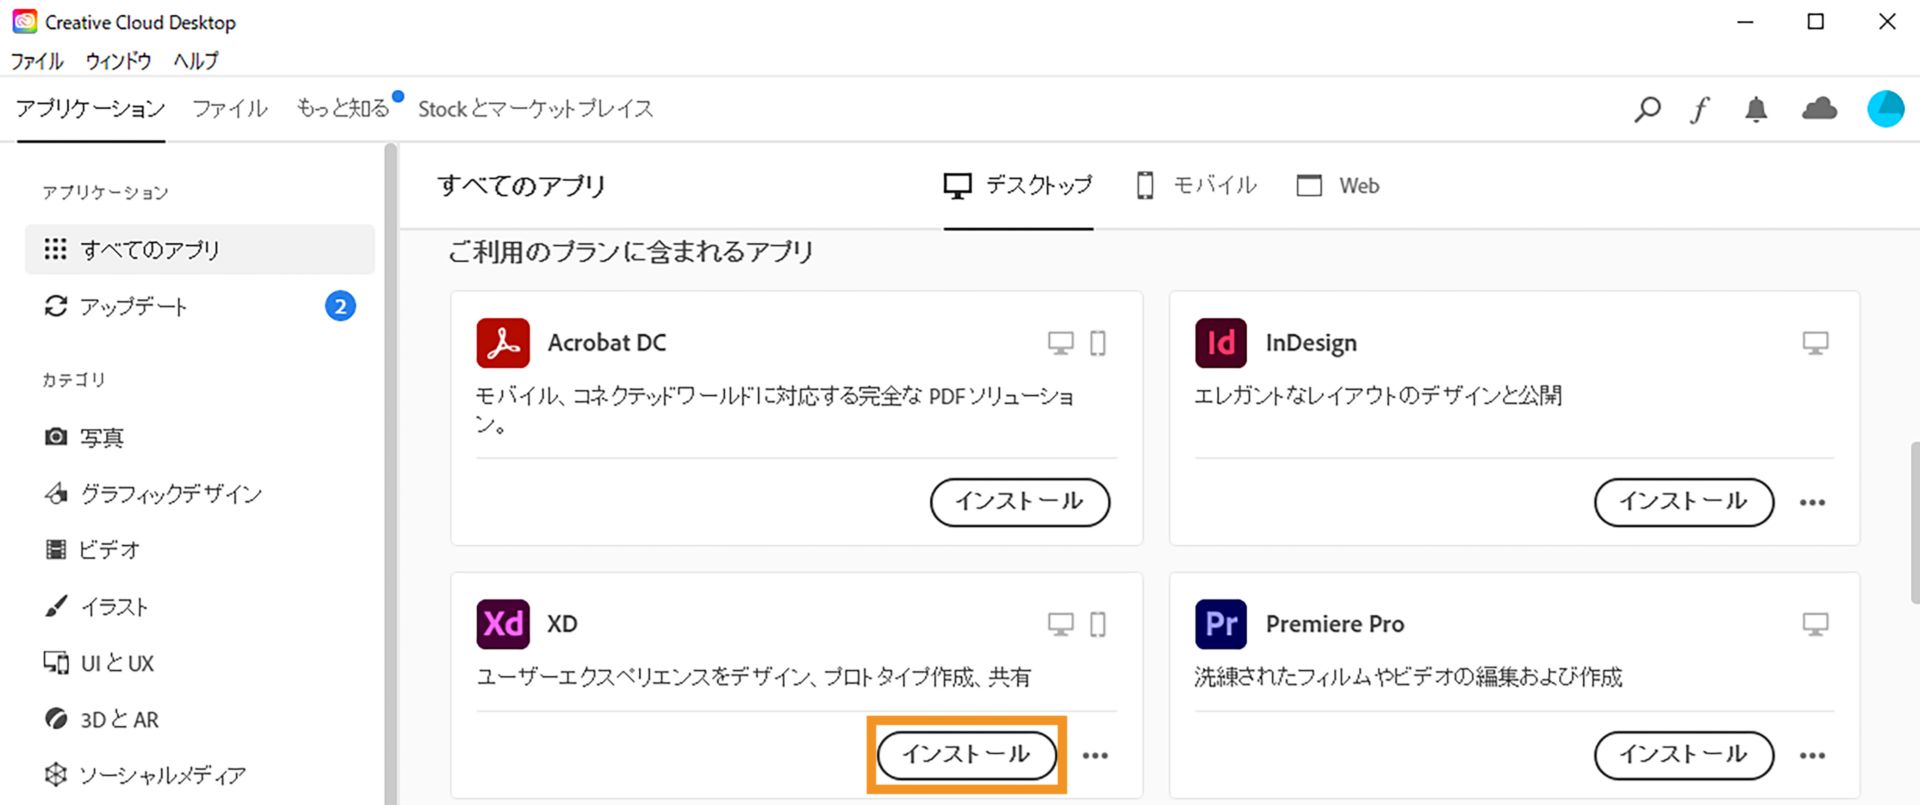This screenshot has width=1920, height=805.
Task: Click the Premiere Pro app name
Action: (1335, 624)
